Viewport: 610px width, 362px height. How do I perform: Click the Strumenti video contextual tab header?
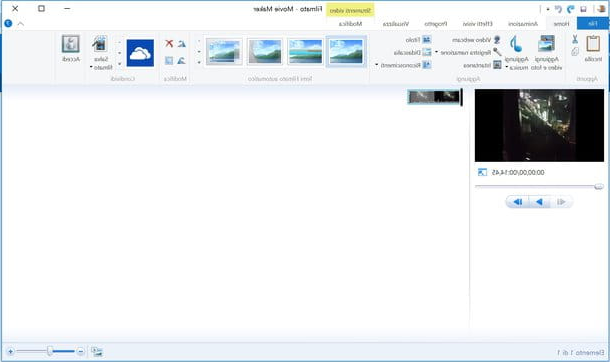click(x=350, y=10)
